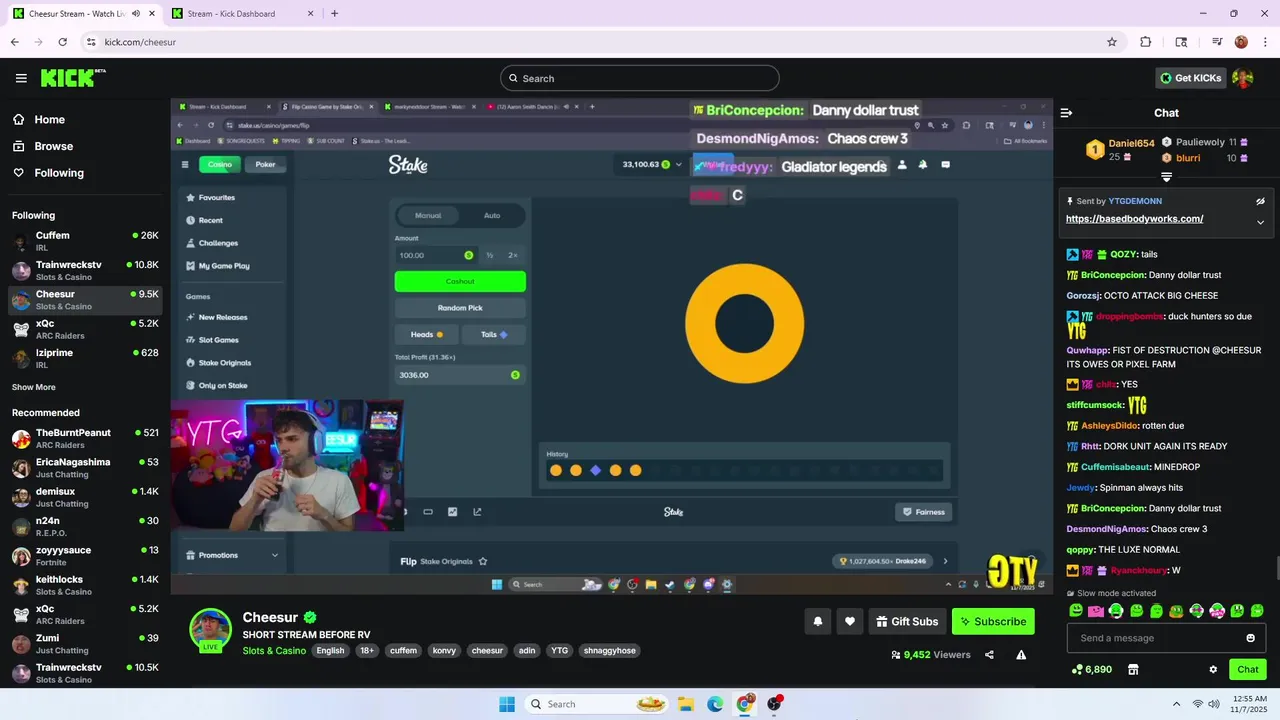This screenshot has height=720, width=1280.
Task: Open EricaNagashima recommended channel
Action: (x=85, y=467)
